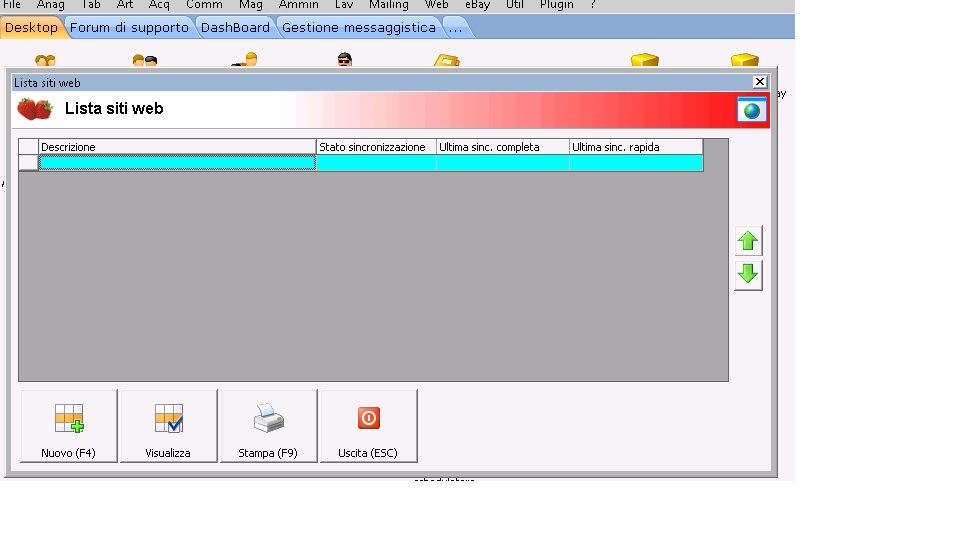Screen dimensions: 960x540
Task: Open the eBay menu
Action: 478,5
